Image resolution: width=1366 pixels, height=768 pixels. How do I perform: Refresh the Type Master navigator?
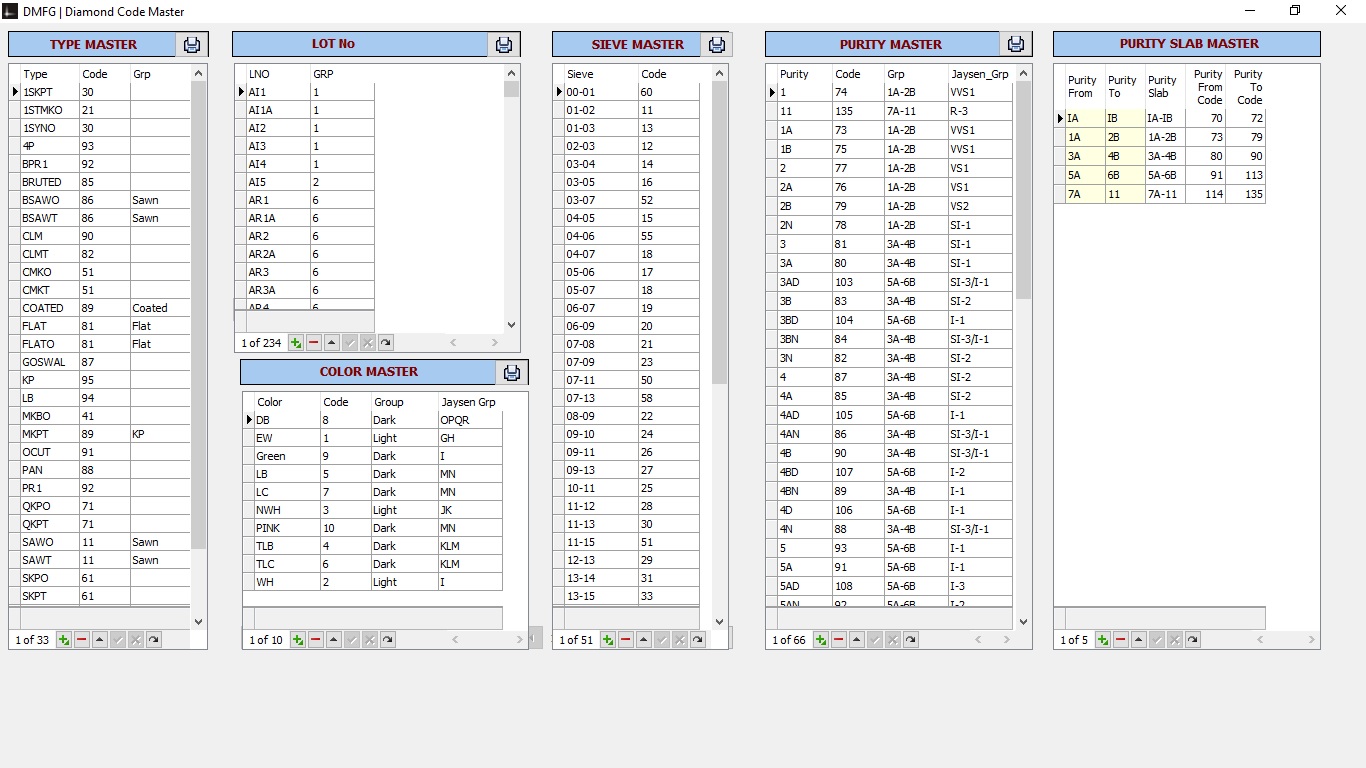tap(154, 640)
